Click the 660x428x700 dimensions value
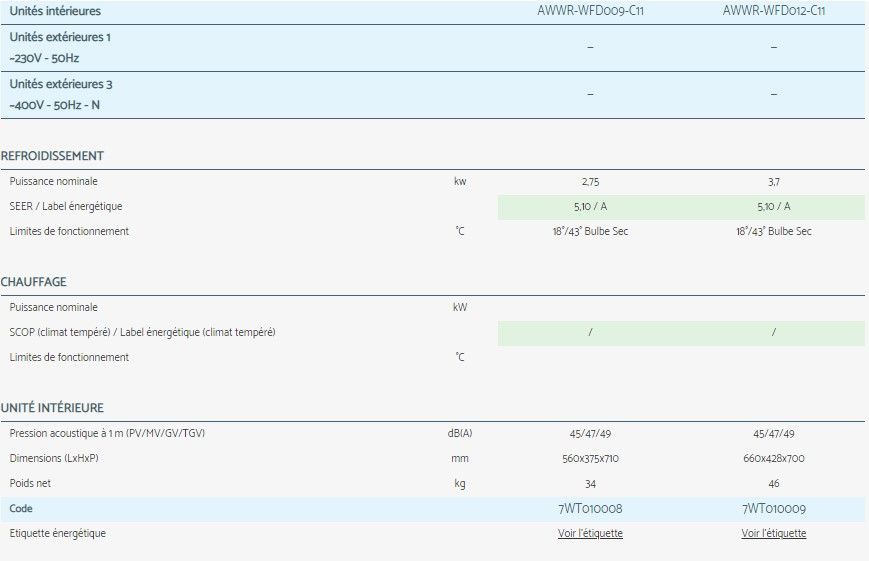Screen dimensions: 869x561 (773, 459)
